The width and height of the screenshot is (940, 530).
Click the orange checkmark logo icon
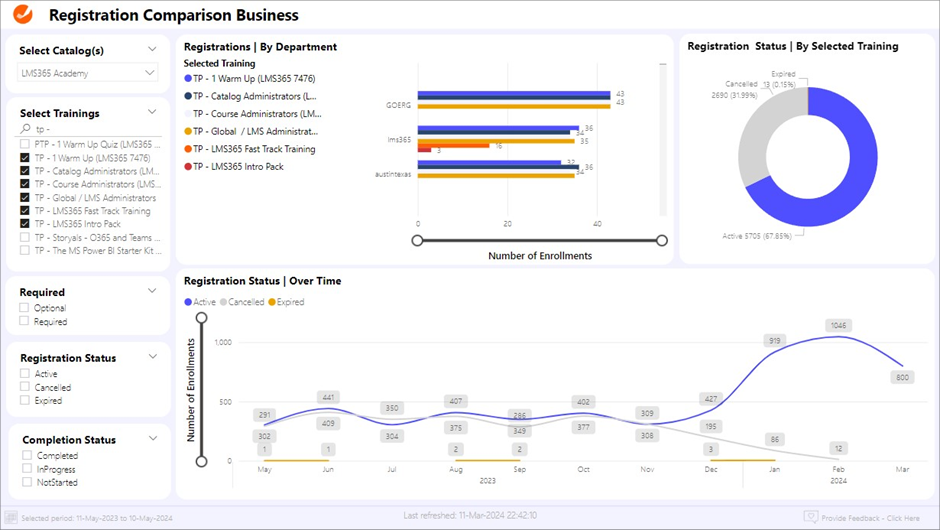22,15
